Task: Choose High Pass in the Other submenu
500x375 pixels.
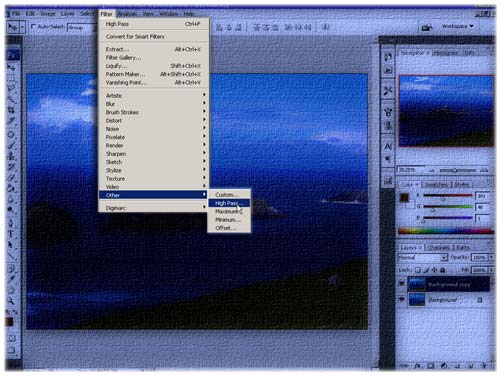Action: pyautogui.click(x=229, y=203)
